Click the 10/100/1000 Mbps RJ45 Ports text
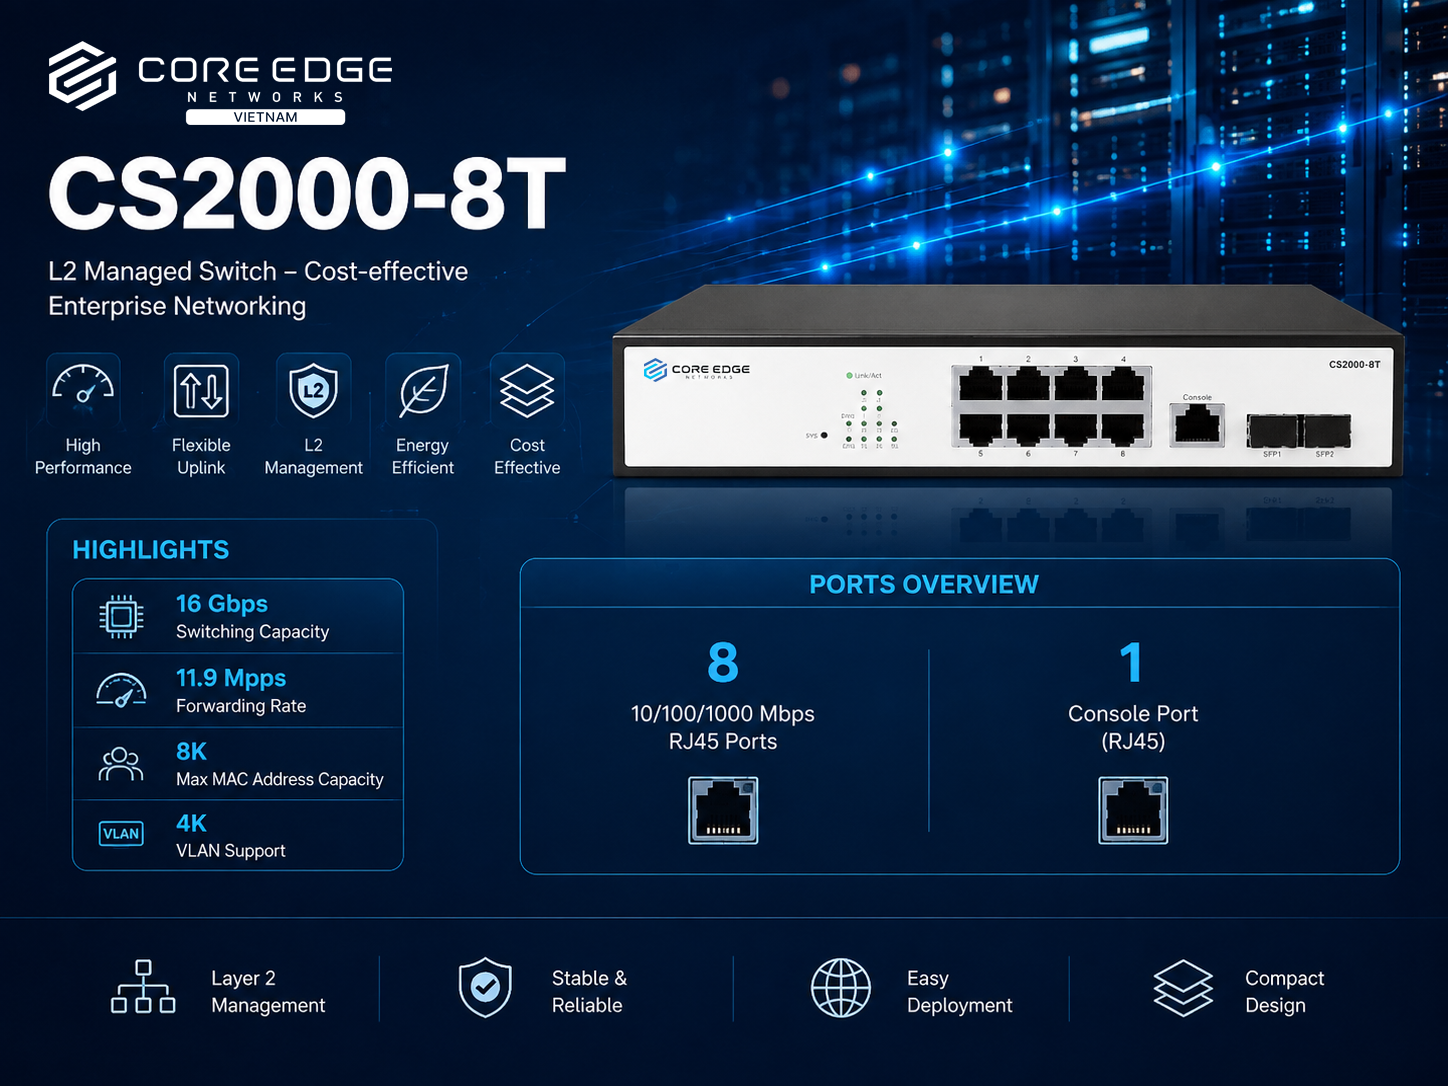1448x1086 pixels. coord(723,728)
